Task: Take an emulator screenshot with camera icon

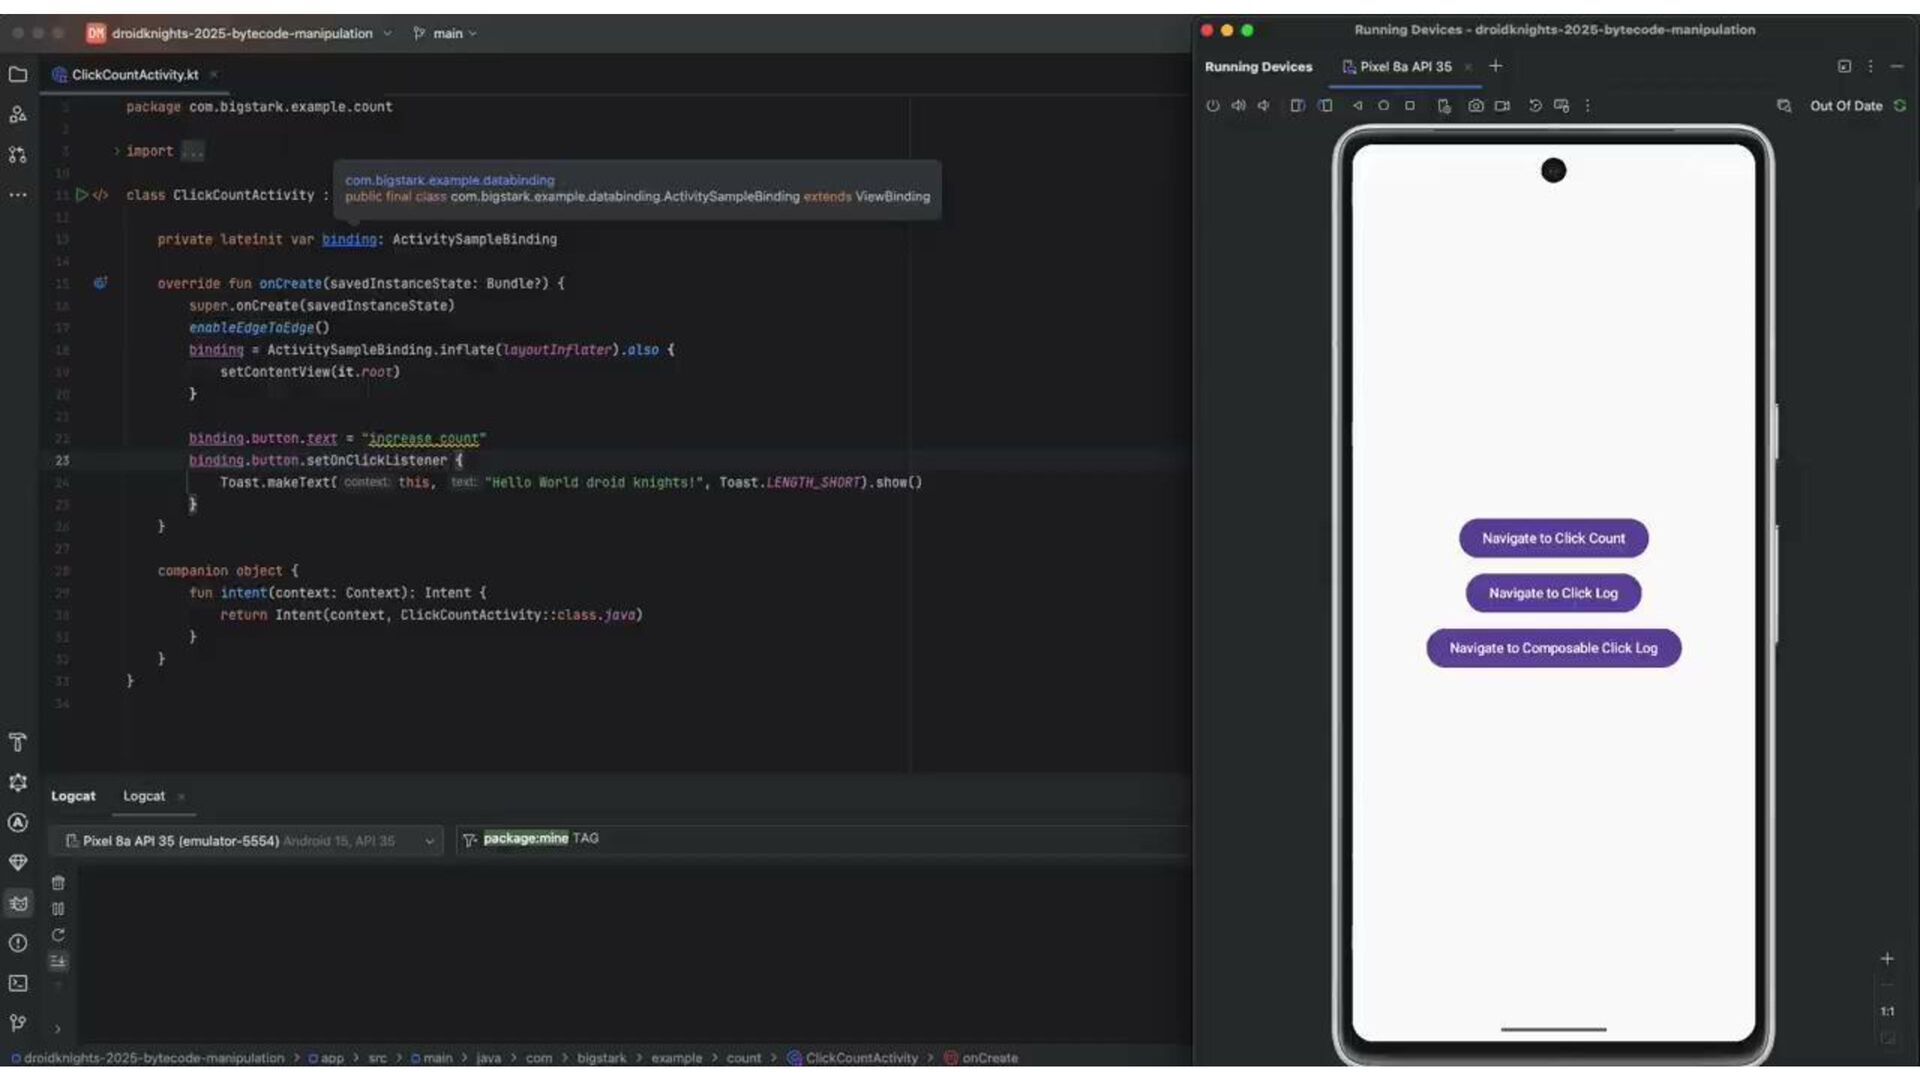Action: pyautogui.click(x=1475, y=106)
